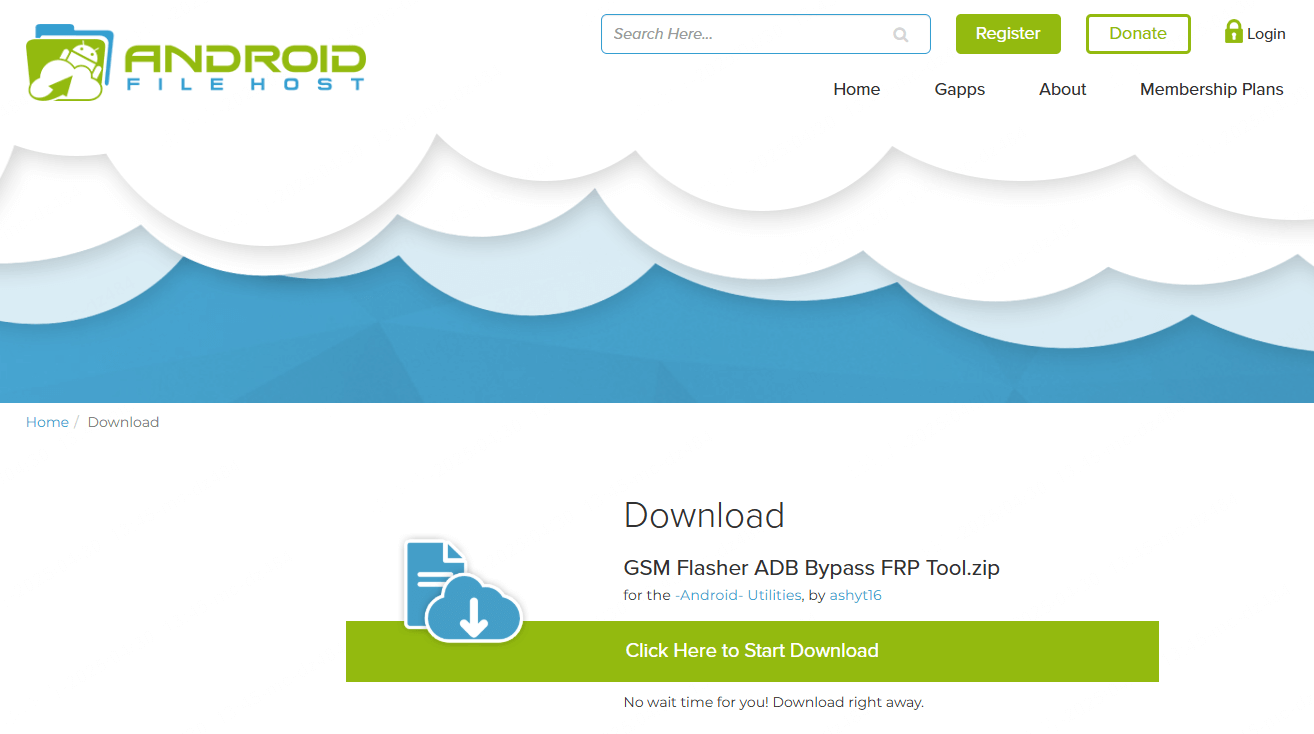Open the Home menu item
The height and width of the screenshot is (734, 1314).
click(x=857, y=89)
